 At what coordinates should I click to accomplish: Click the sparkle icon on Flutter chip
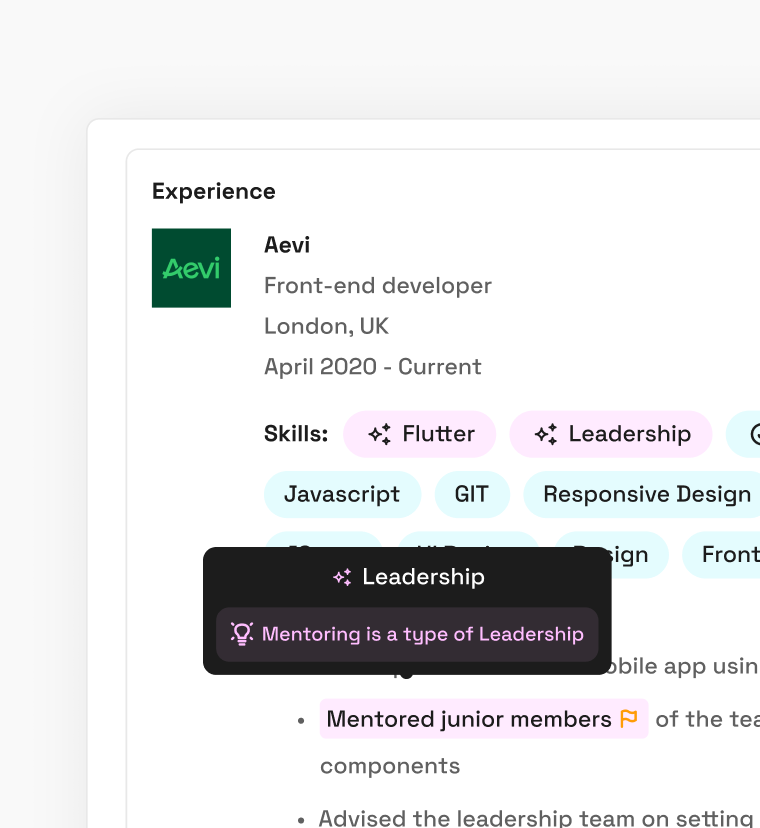380,434
